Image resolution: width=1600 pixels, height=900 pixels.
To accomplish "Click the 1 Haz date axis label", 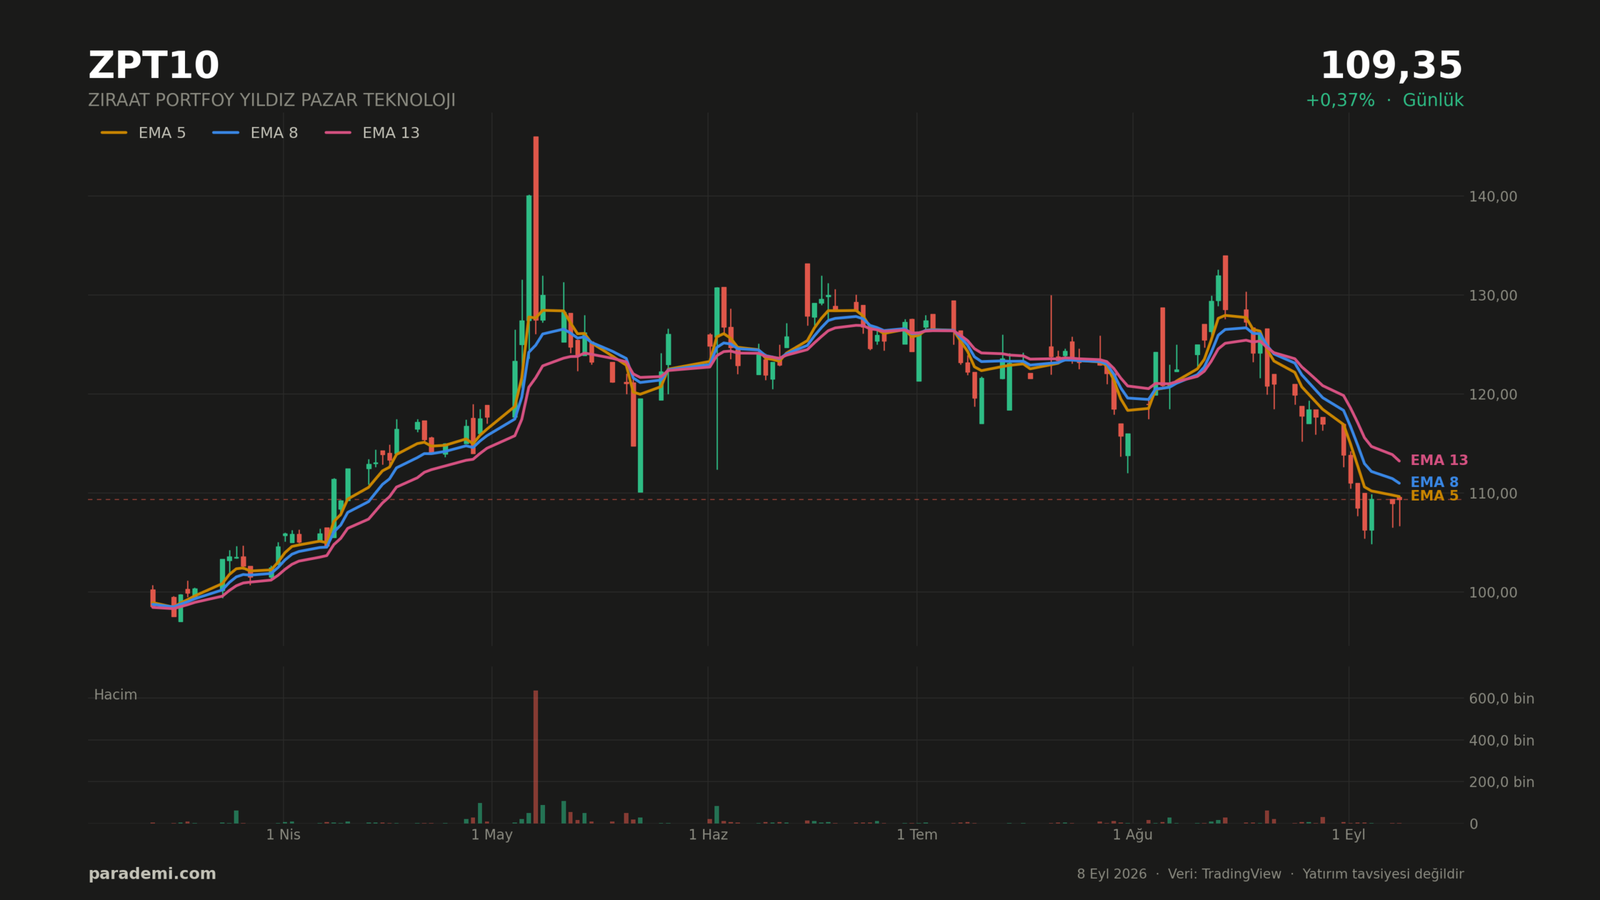I will point(708,835).
